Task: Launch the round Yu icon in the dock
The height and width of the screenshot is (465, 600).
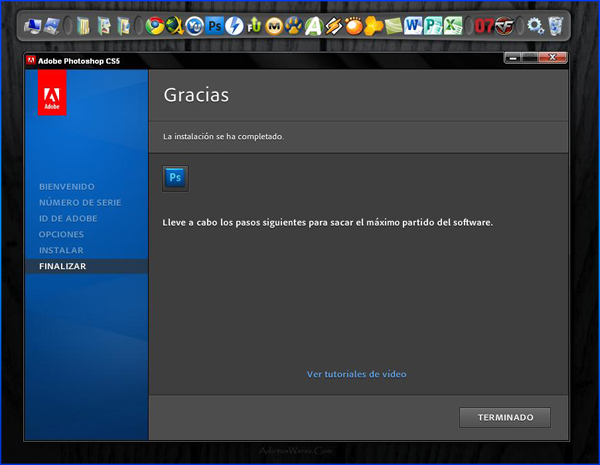Action: tap(194, 26)
